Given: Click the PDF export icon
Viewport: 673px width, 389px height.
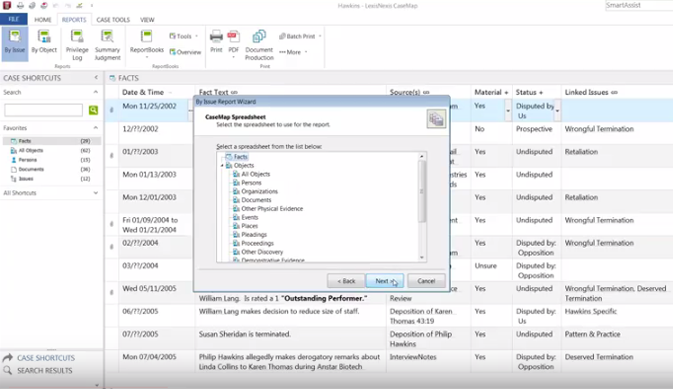Looking at the screenshot, I should tap(233, 43).
